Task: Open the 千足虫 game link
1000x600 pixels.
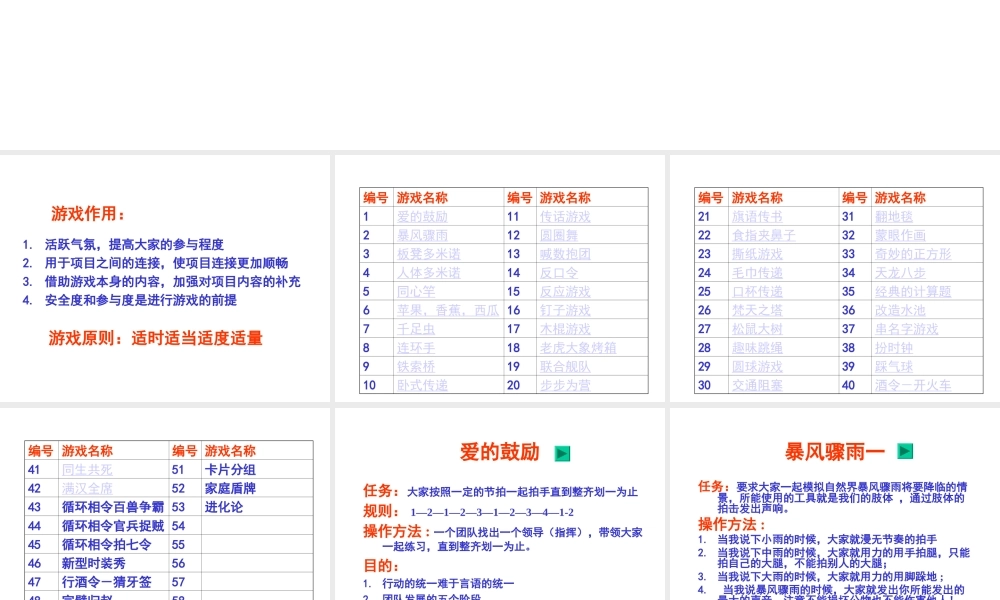Action: (416, 329)
